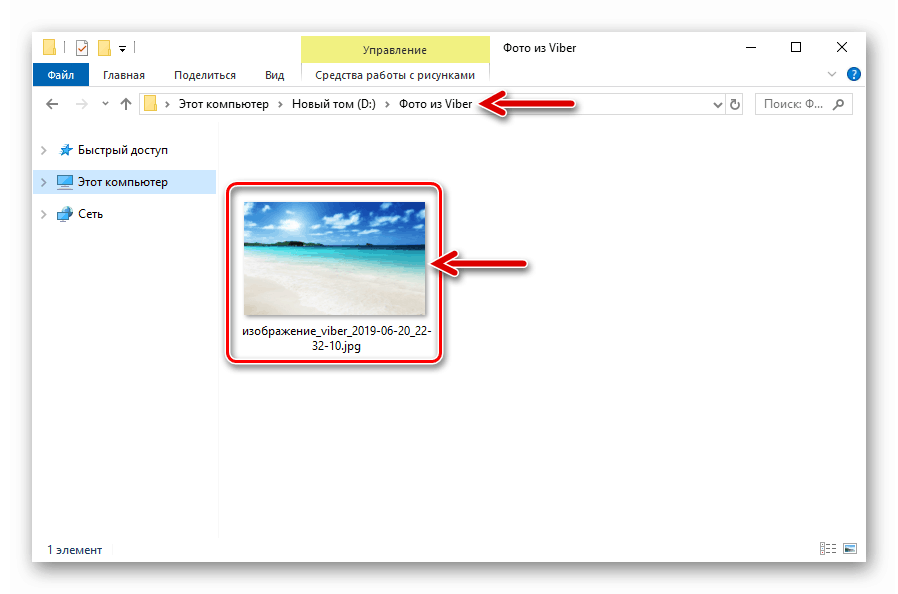Viewport: 898px width, 594px height.
Task: Select Этот компьютер in the address path
Action: tap(223, 104)
